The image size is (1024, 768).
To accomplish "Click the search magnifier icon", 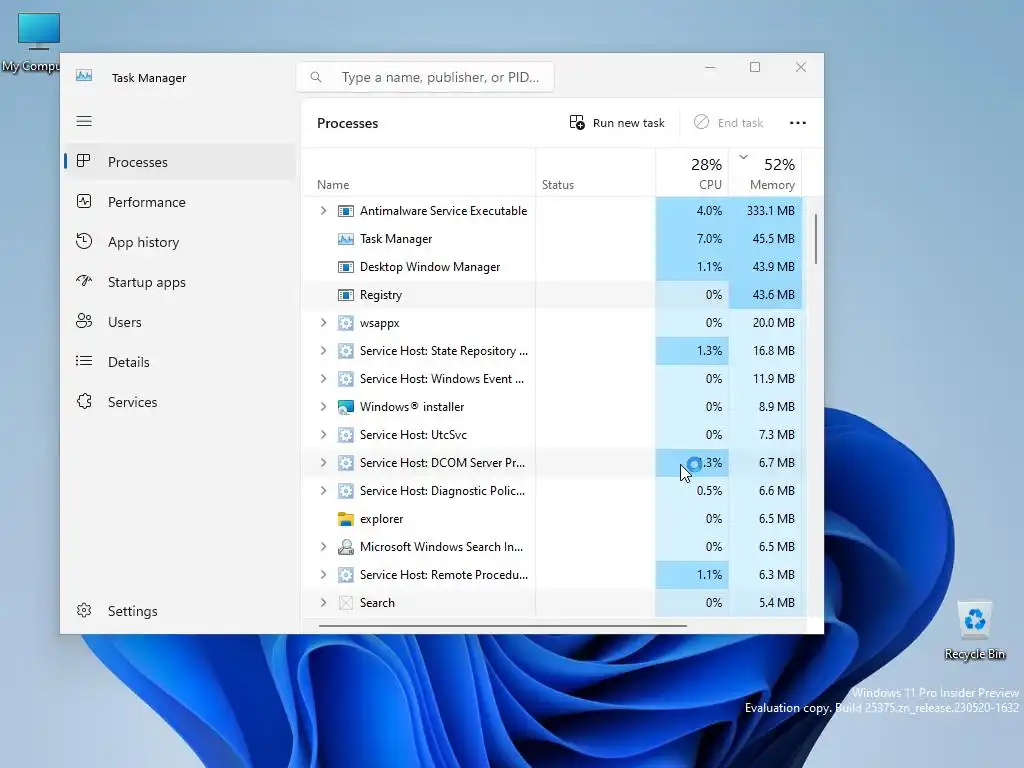I will [315, 77].
